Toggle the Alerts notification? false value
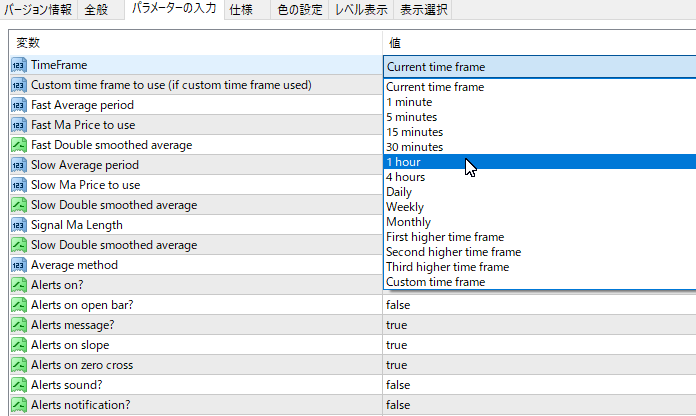Screen dimensions: 696x416 (398, 405)
